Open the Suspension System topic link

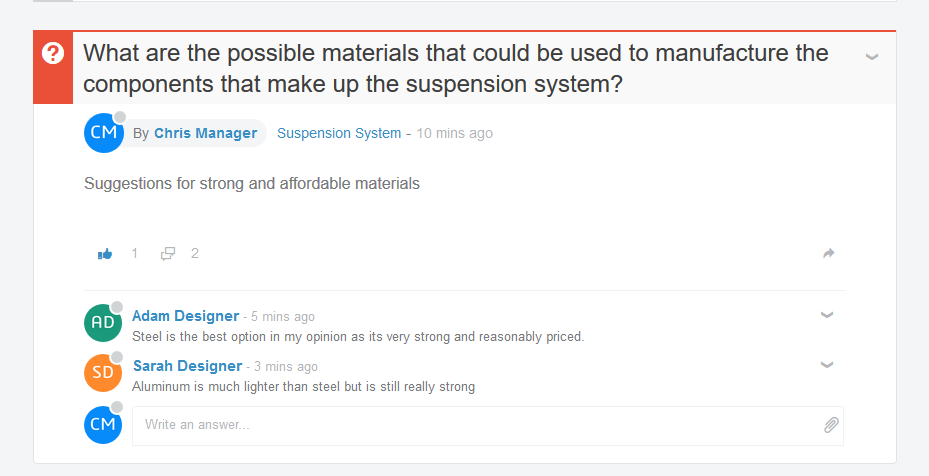[x=339, y=133]
